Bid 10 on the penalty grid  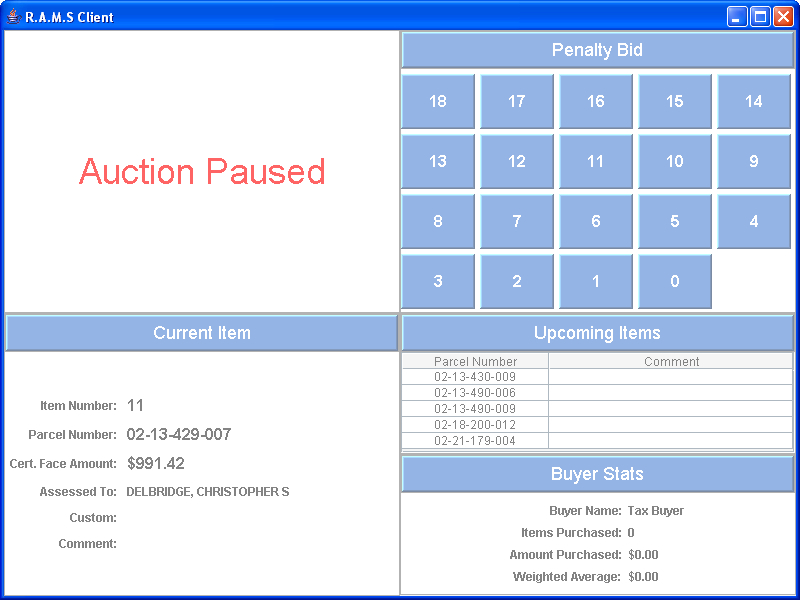point(675,161)
